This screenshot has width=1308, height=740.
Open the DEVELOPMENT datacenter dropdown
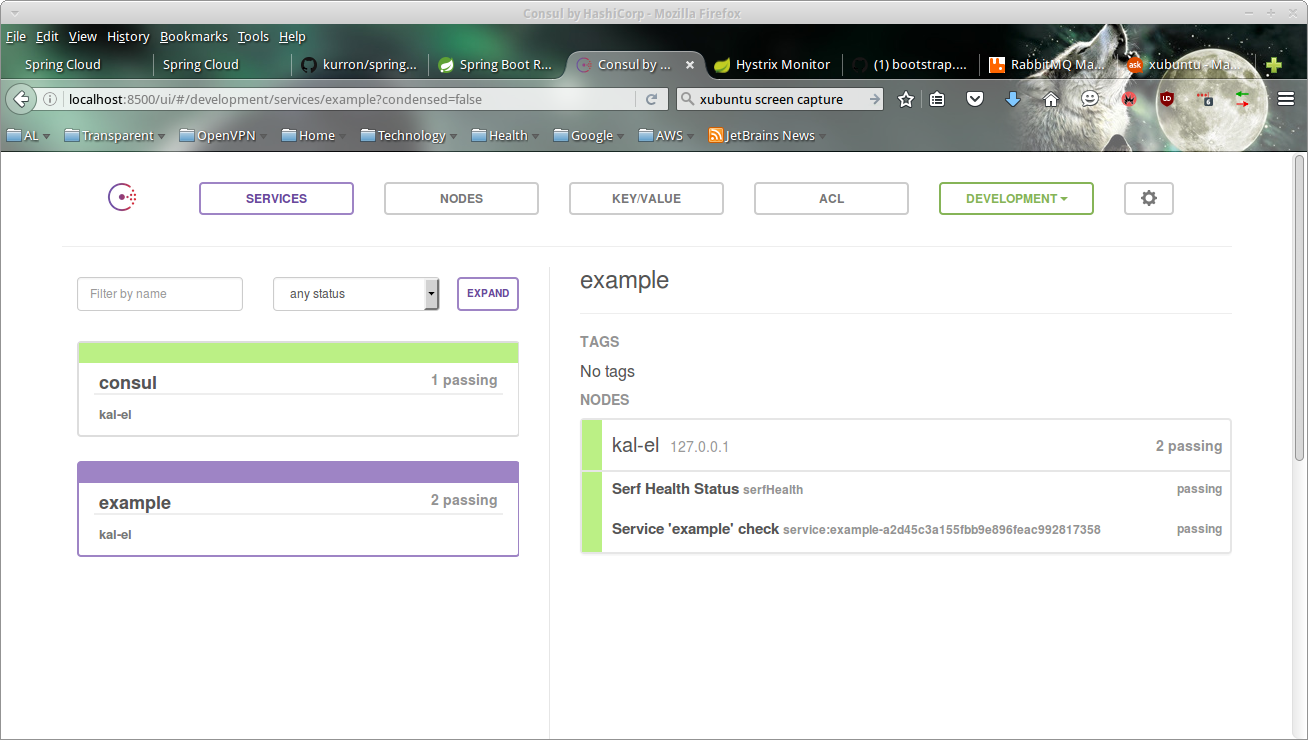click(1016, 198)
